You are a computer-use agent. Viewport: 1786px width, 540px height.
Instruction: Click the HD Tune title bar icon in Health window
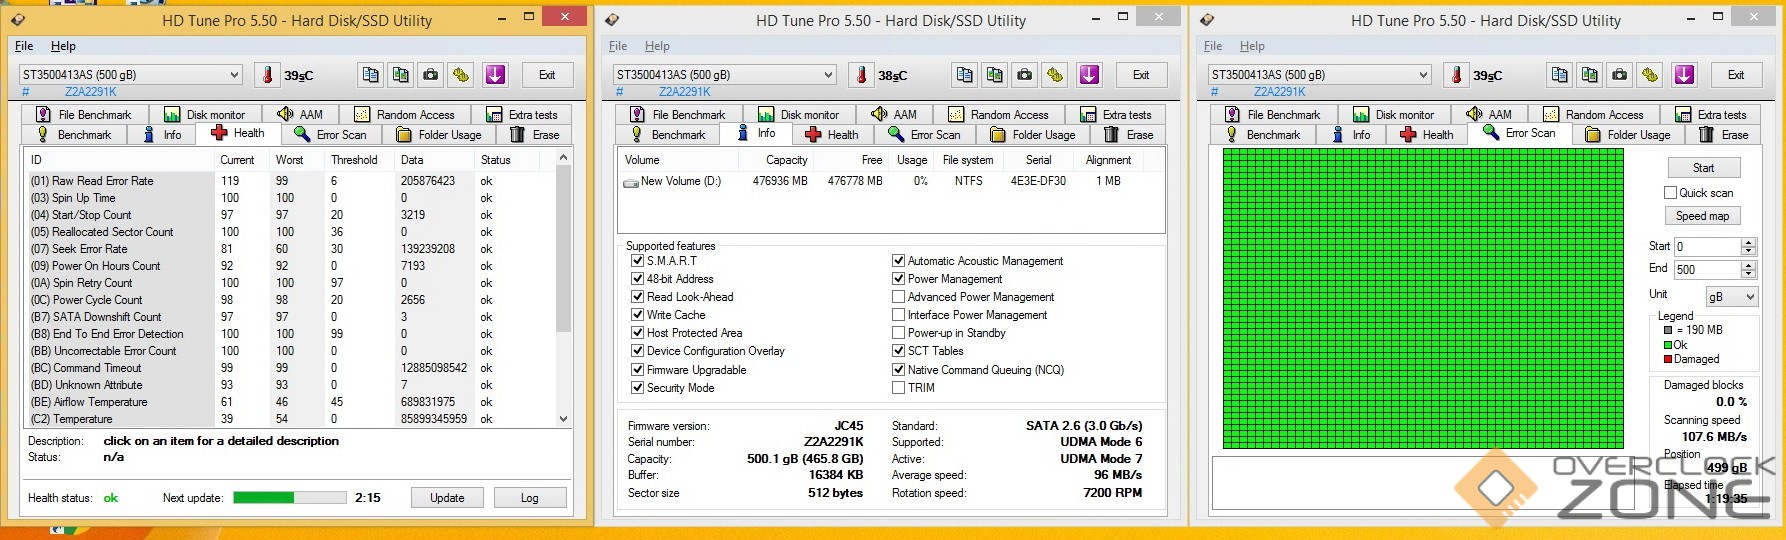click(17, 20)
